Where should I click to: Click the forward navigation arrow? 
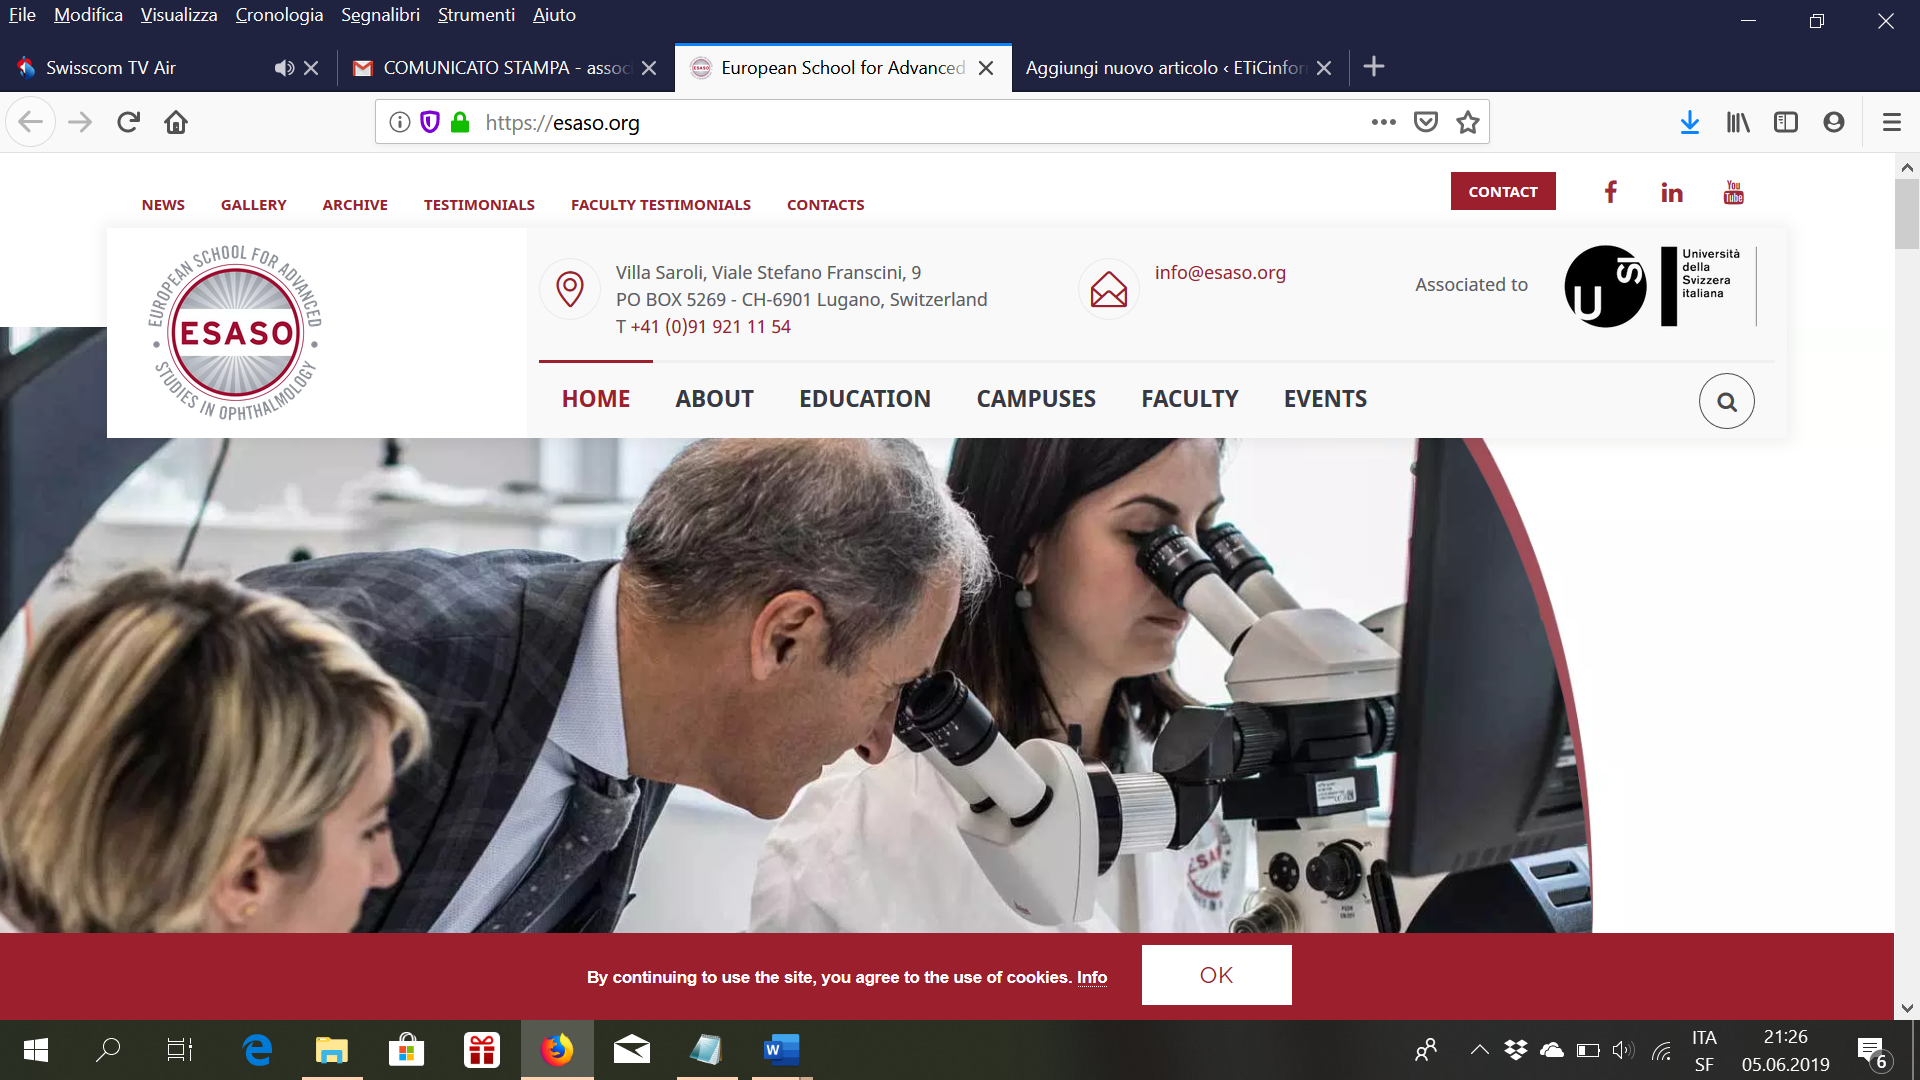(x=80, y=122)
